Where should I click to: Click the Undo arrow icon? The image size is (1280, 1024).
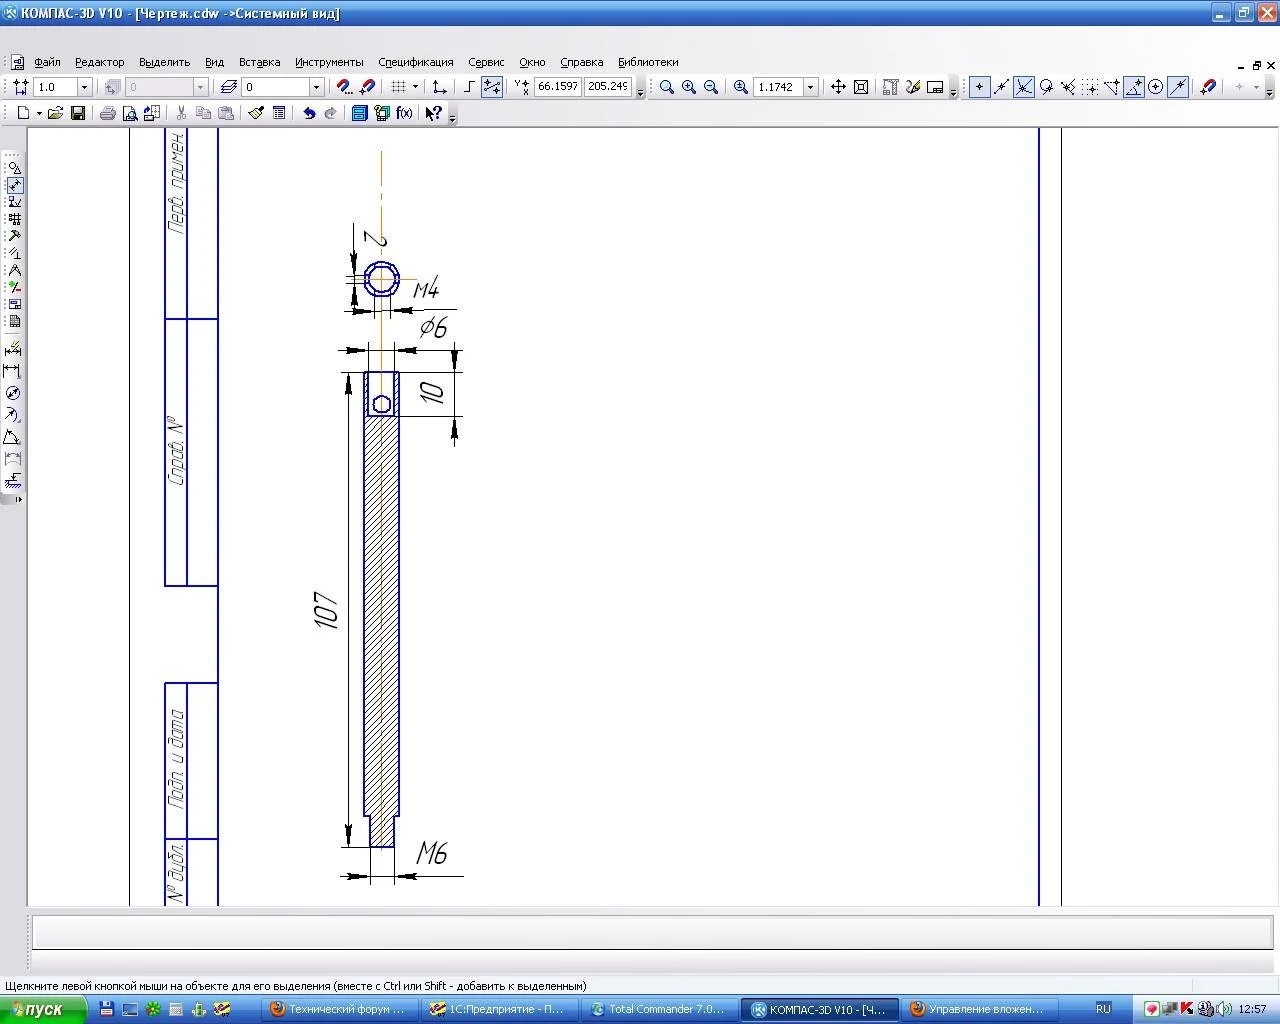point(309,113)
